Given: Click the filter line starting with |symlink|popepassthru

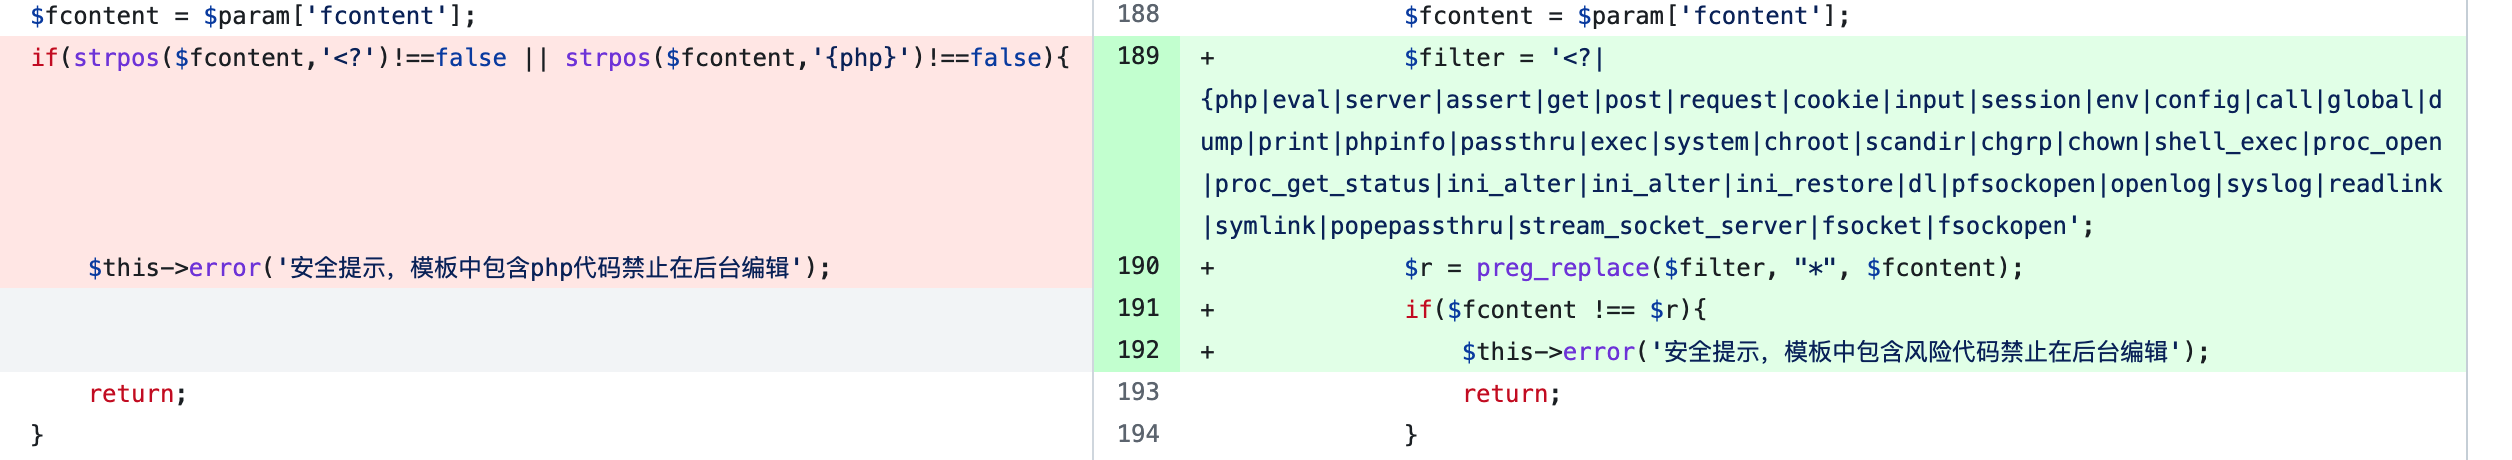Looking at the screenshot, I should [1647, 226].
